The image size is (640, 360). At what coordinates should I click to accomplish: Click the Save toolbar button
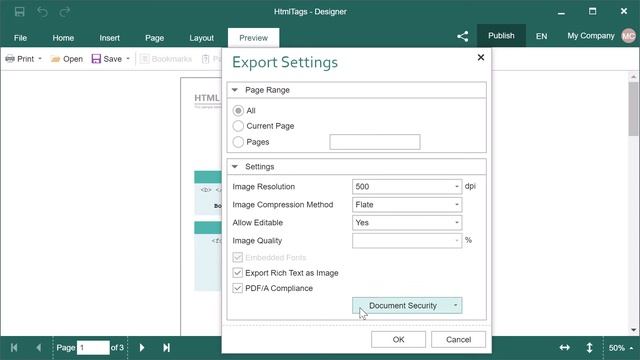pos(107,59)
